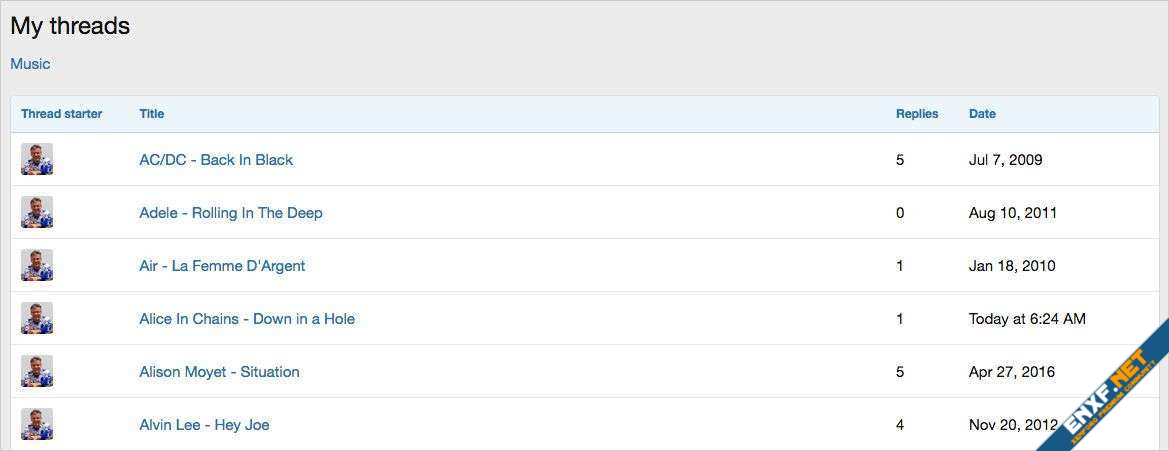Click avatar beside Air - La Femme D'Argent
Viewport: 1169px width, 451px height.
(37, 265)
